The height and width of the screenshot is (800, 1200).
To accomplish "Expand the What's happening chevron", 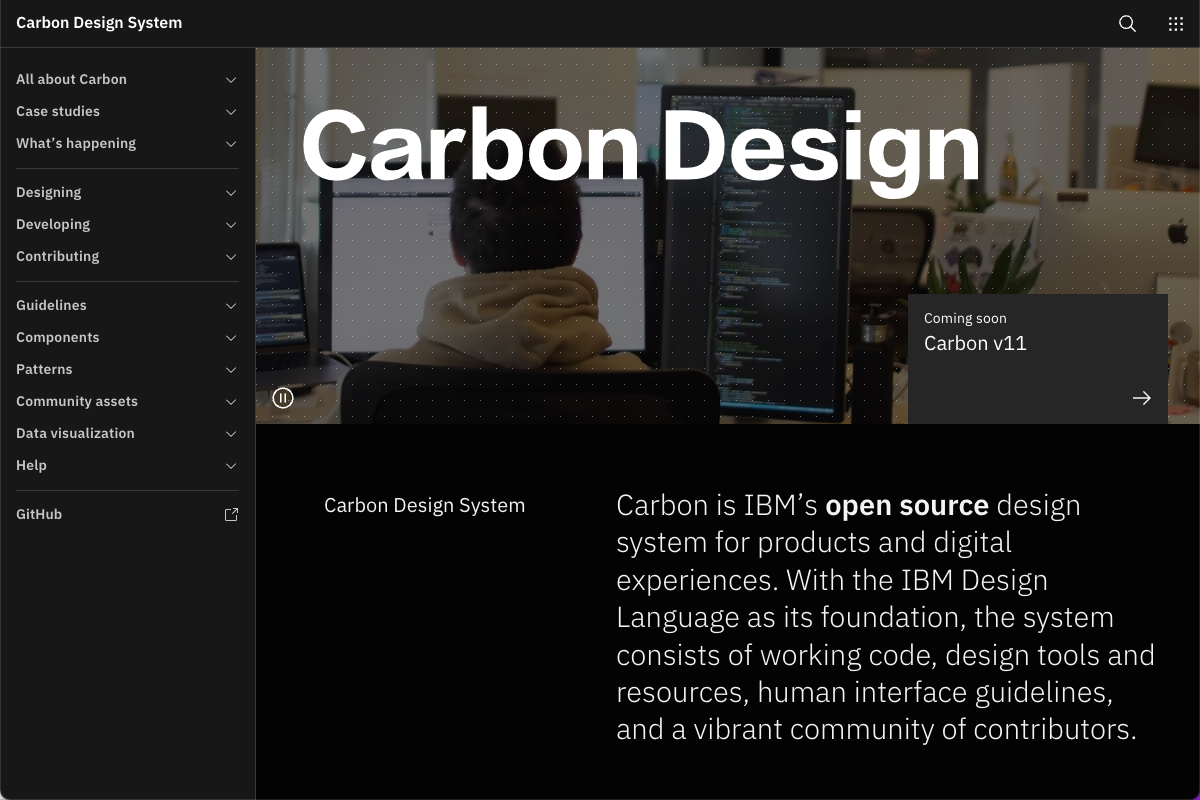I will point(231,144).
